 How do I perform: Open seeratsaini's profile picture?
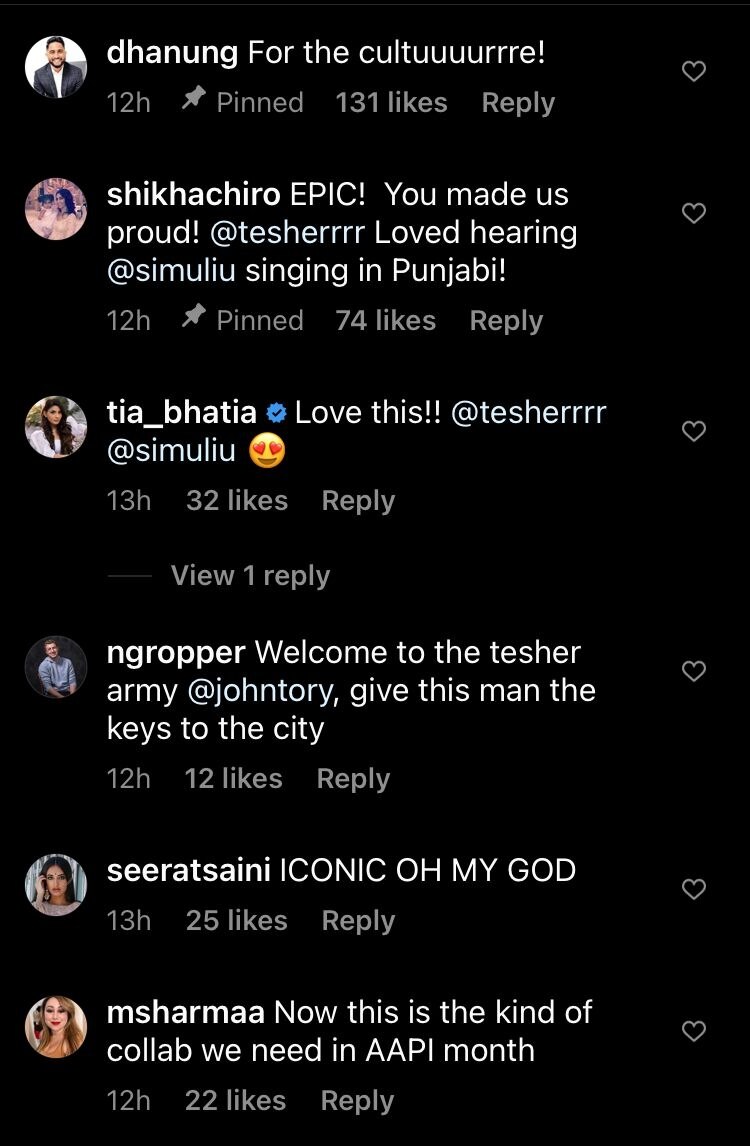point(56,885)
